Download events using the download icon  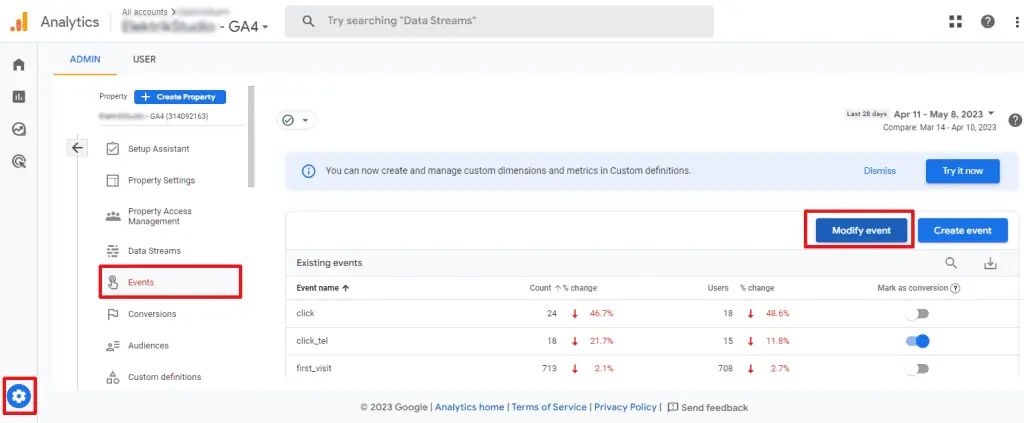point(990,263)
